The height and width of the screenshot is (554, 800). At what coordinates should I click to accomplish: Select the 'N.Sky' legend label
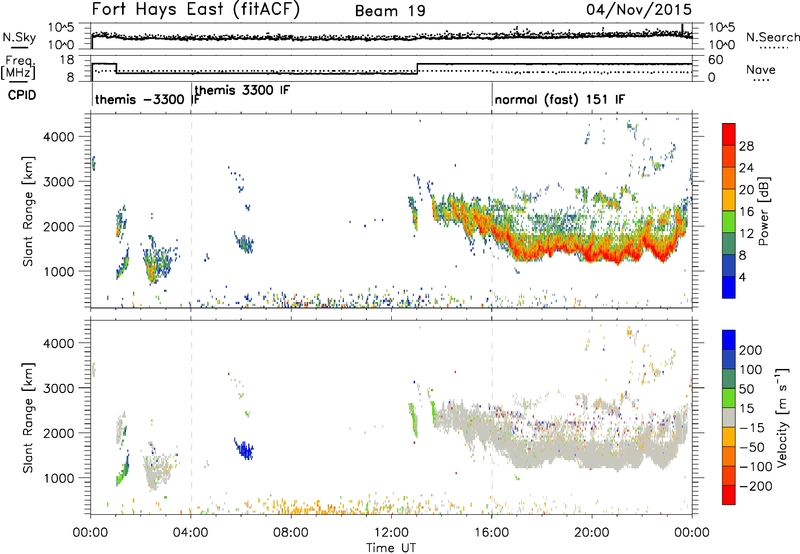(19, 37)
